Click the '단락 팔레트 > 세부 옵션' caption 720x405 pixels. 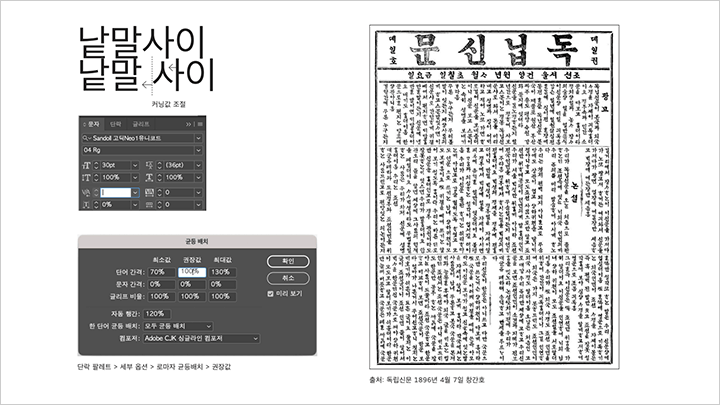click(x=154, y=367)
